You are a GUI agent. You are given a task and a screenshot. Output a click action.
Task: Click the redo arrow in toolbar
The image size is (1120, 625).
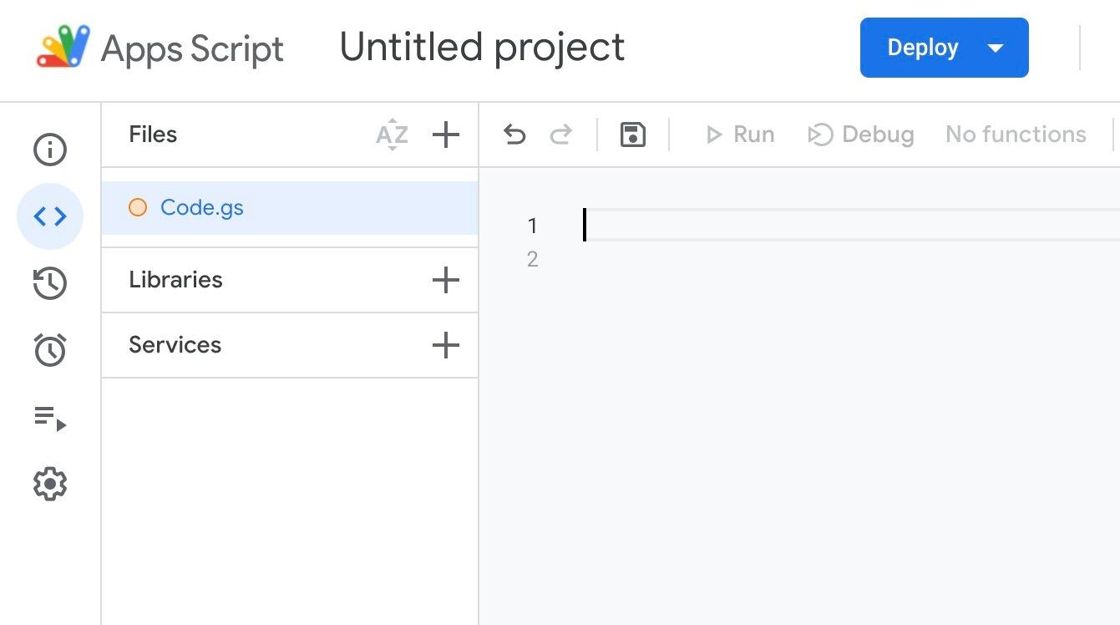tap(561, 135)
